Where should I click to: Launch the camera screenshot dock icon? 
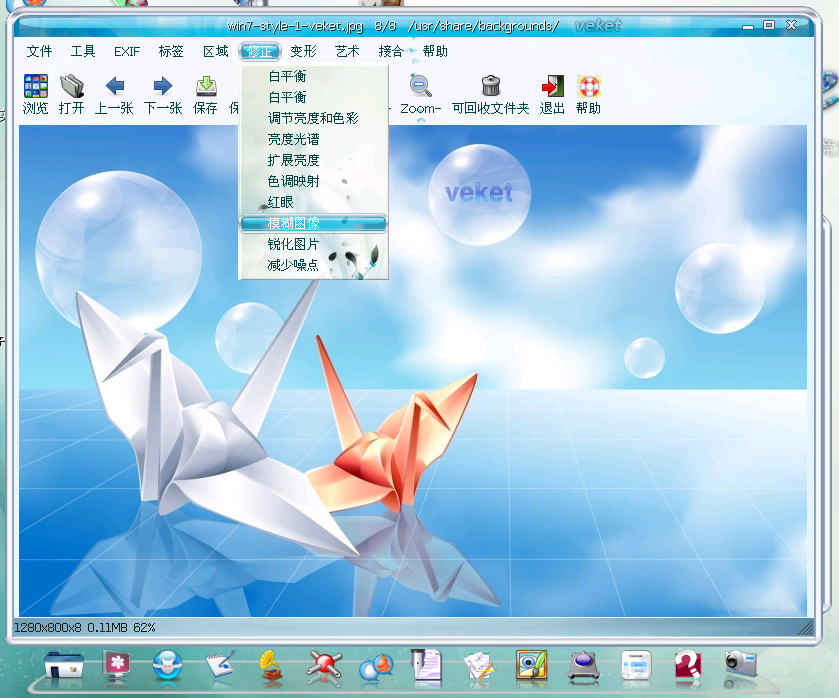(741, 665)
